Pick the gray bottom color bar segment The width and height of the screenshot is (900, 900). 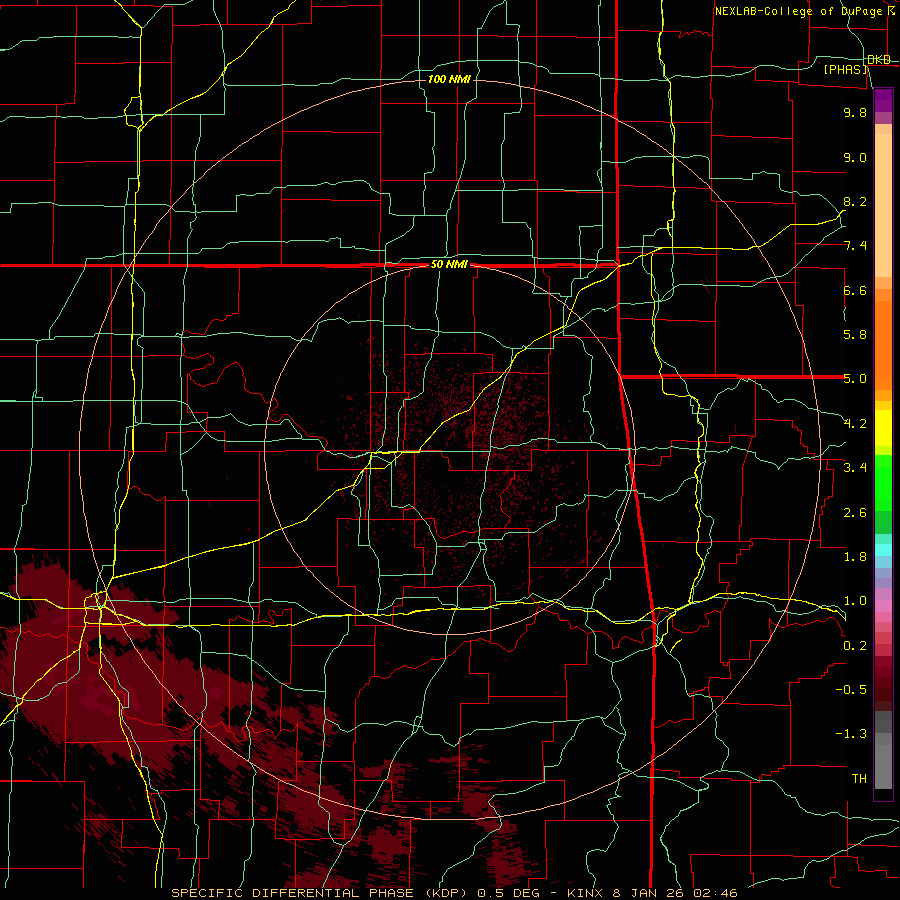[x=883, y=766]
